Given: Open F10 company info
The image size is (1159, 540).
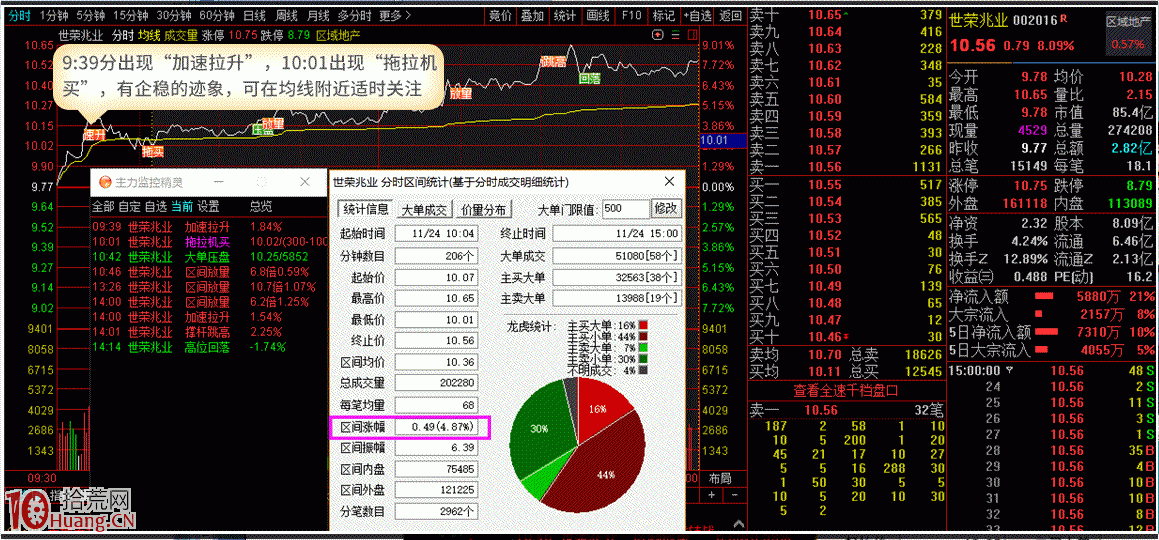Looking at the screenshot, I should point(631,15).
